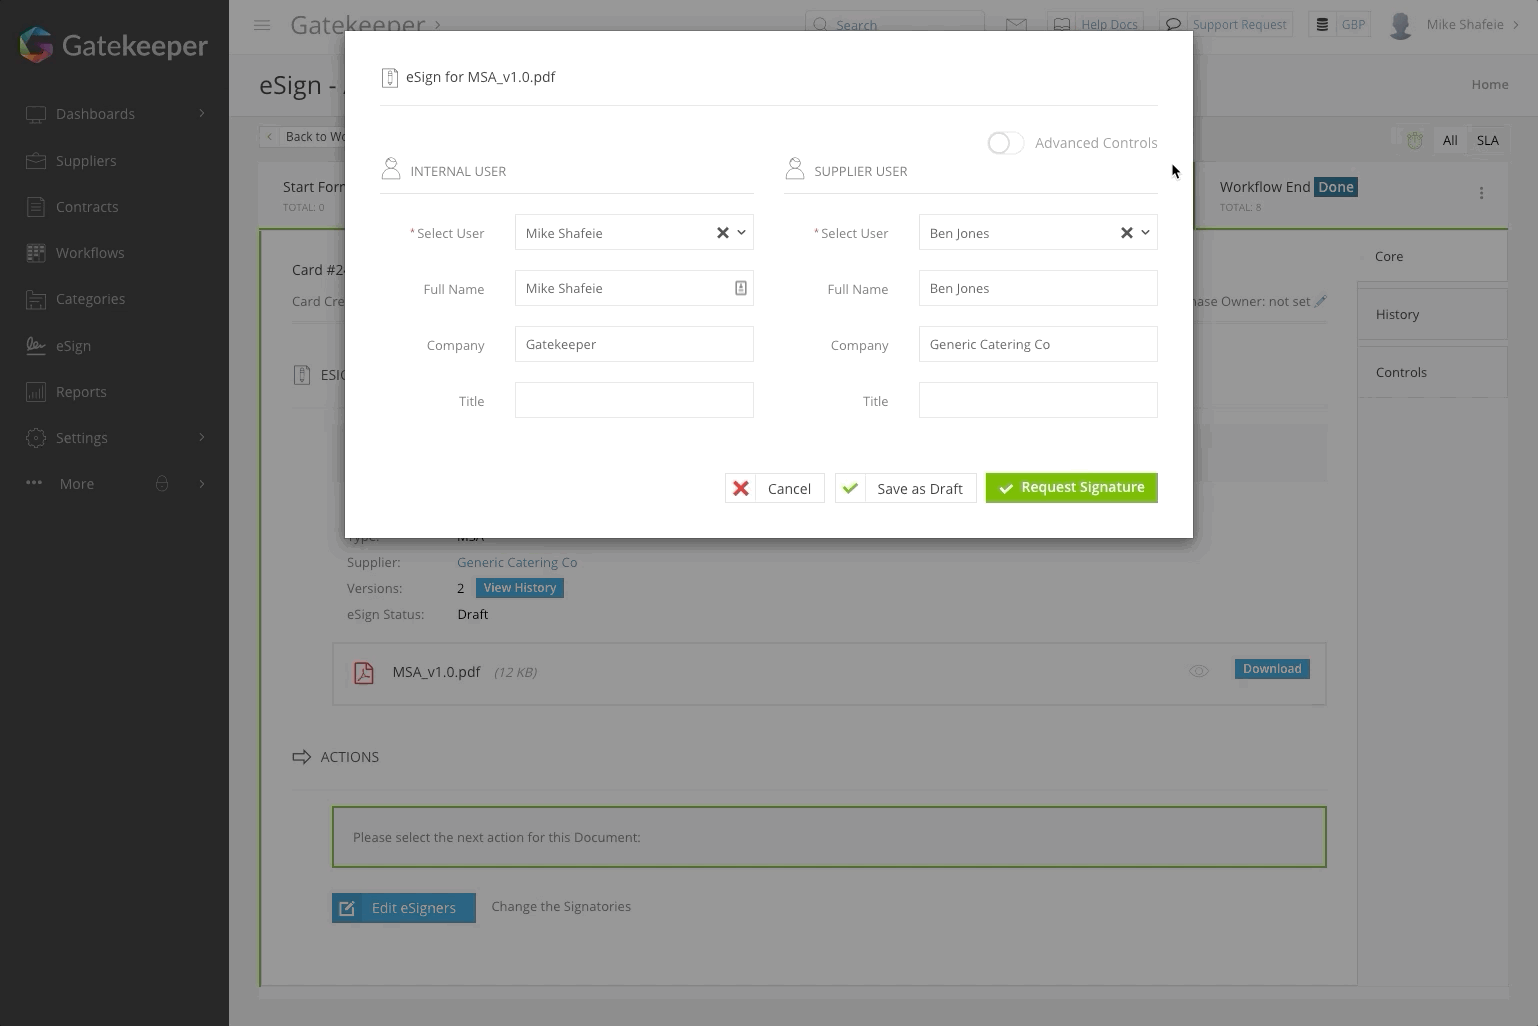Image resolution: width=1538 pixels, height=1026 pixels.
Task: Click the contact card icon in the internal Full Name field
Action: pyautogui.click(x=741, y=288)
